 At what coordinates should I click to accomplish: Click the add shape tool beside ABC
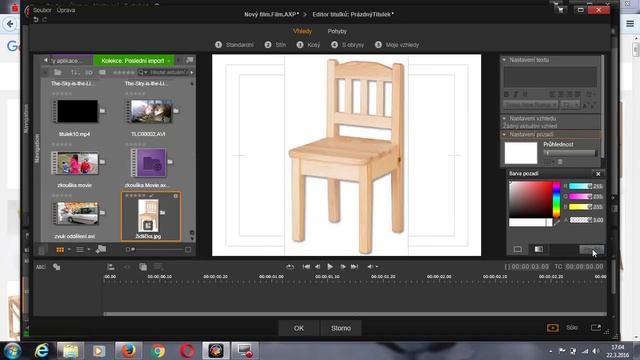point(56,267)
